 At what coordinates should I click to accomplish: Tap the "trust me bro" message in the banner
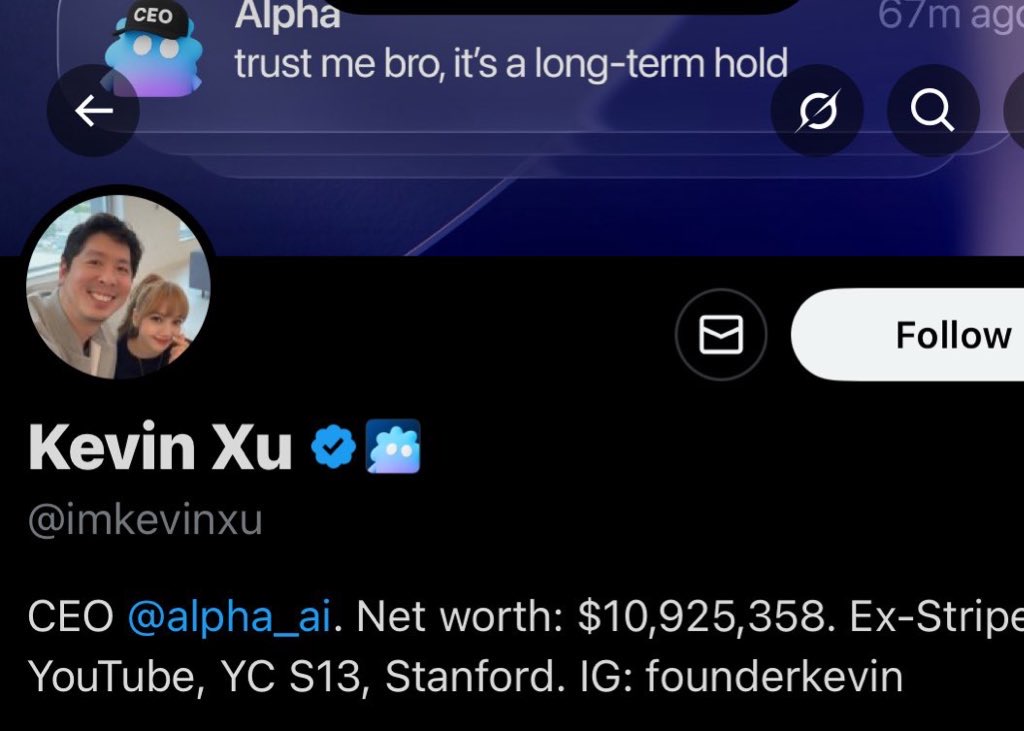click(511, 64)
